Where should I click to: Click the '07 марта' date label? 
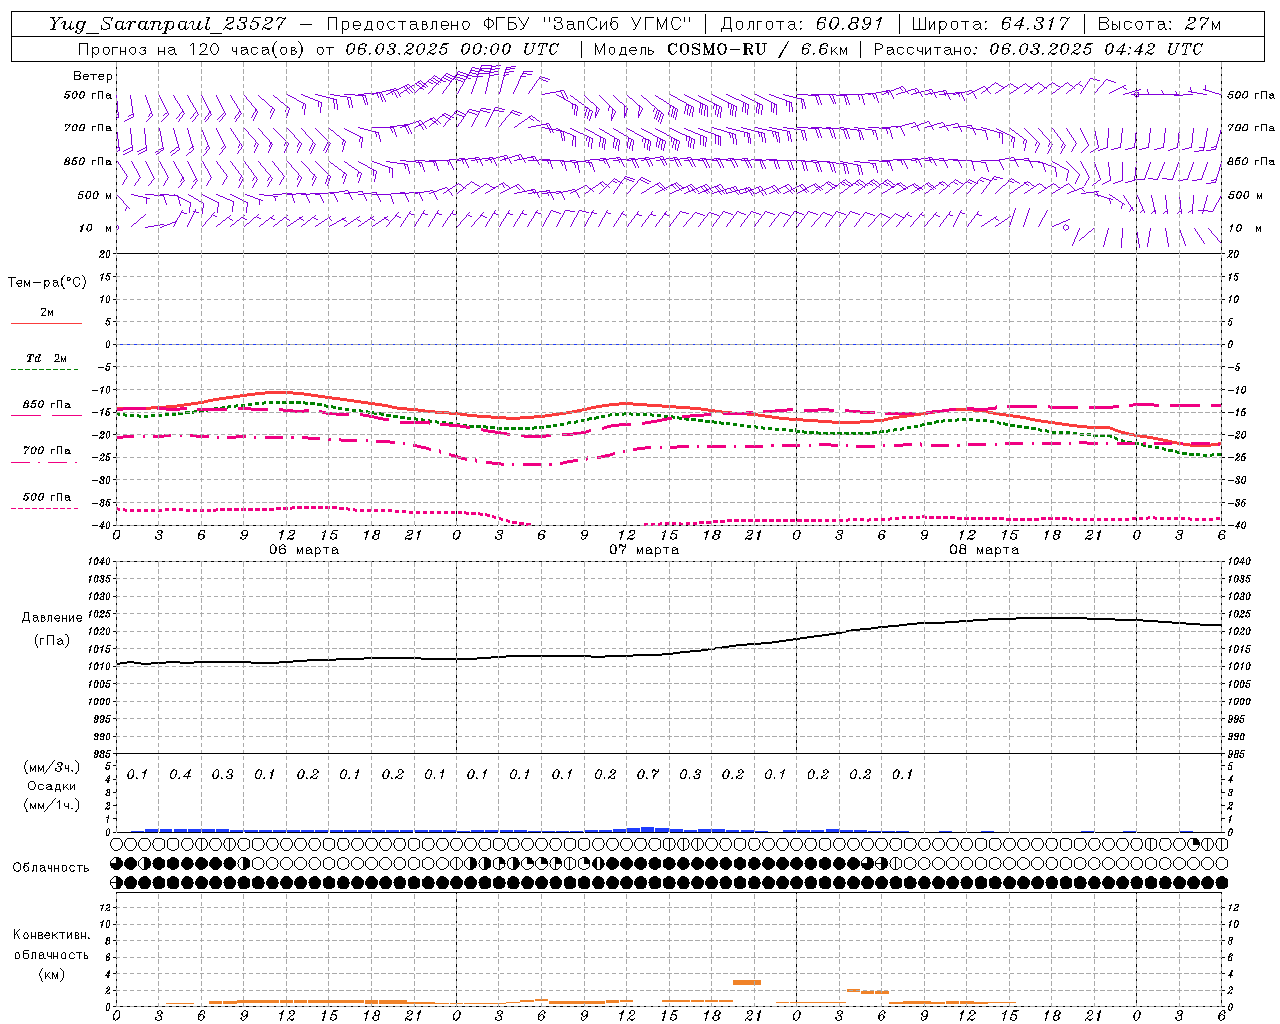[644, 550]
